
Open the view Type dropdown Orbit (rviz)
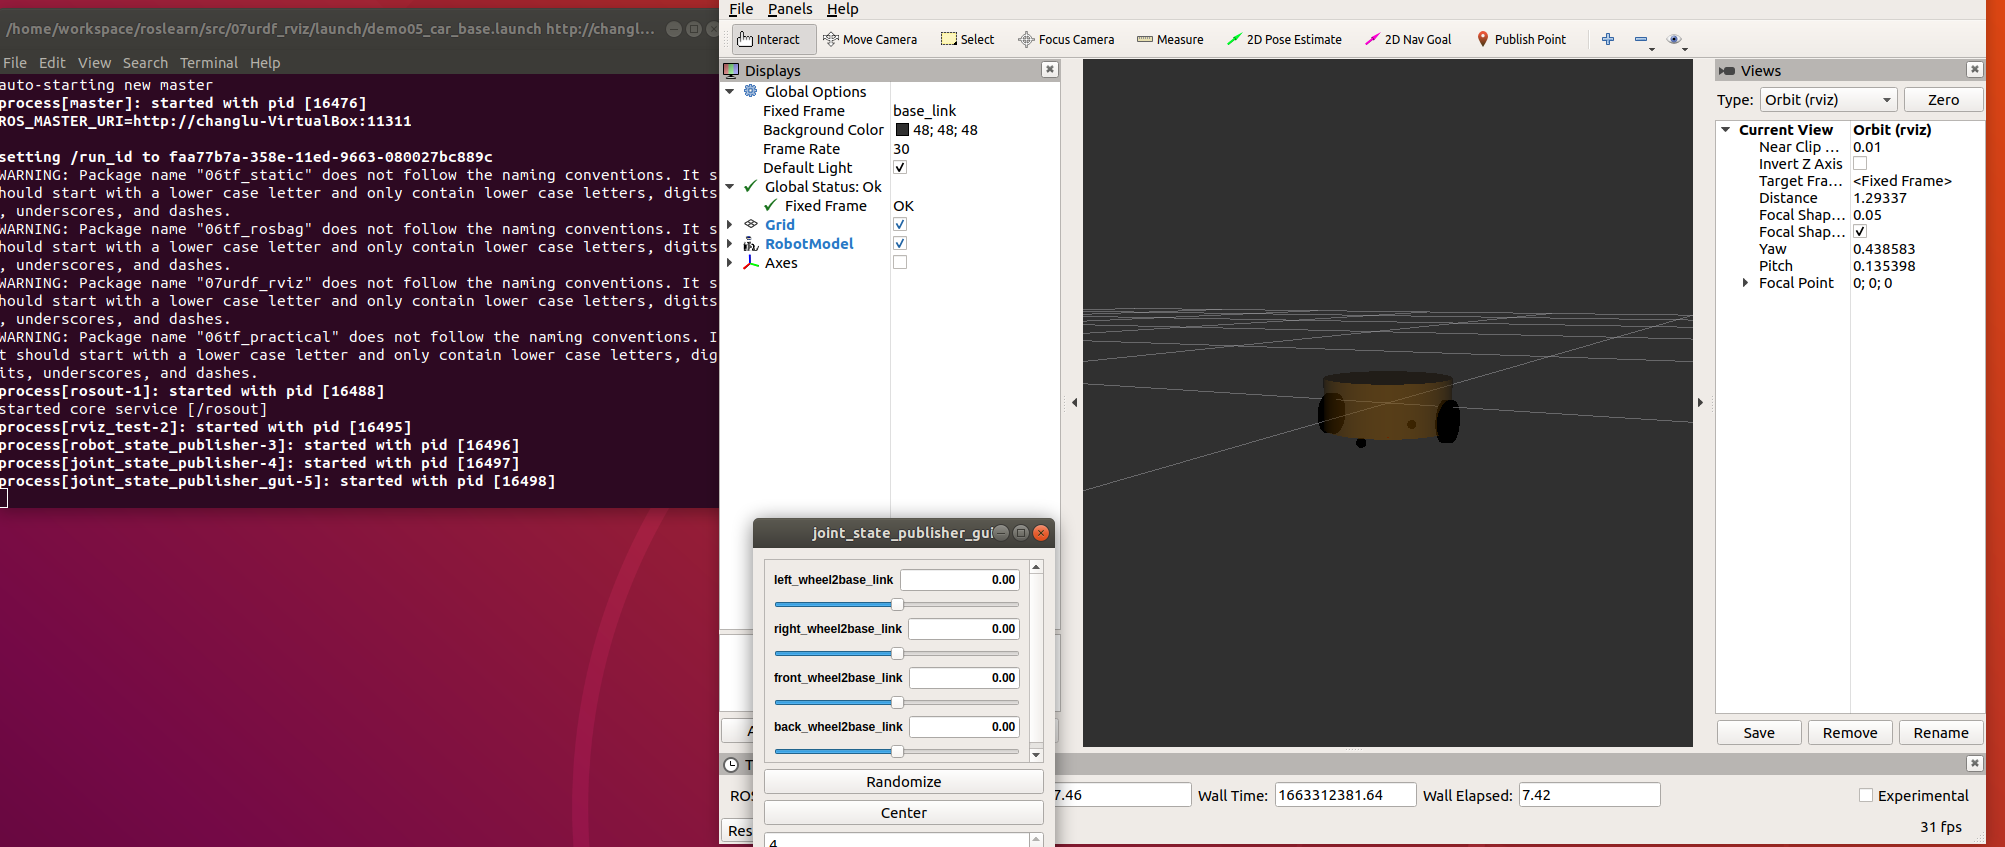pos(1828,100)
